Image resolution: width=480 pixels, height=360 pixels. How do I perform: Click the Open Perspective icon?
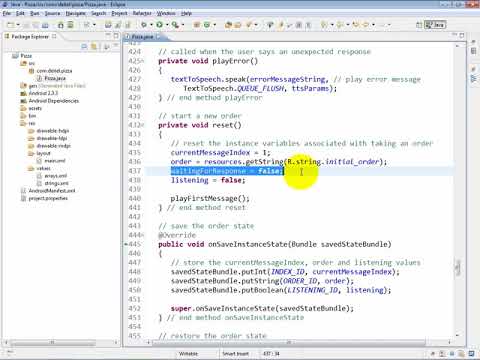pos(419,25)
